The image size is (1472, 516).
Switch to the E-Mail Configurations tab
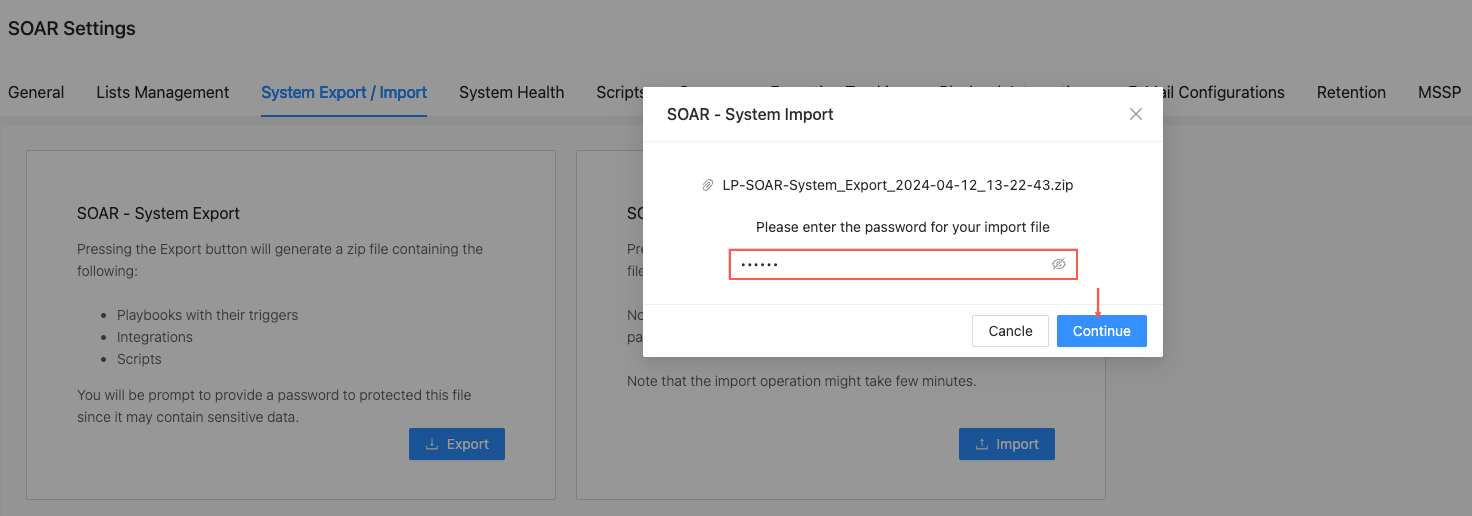pos(1224,92)
